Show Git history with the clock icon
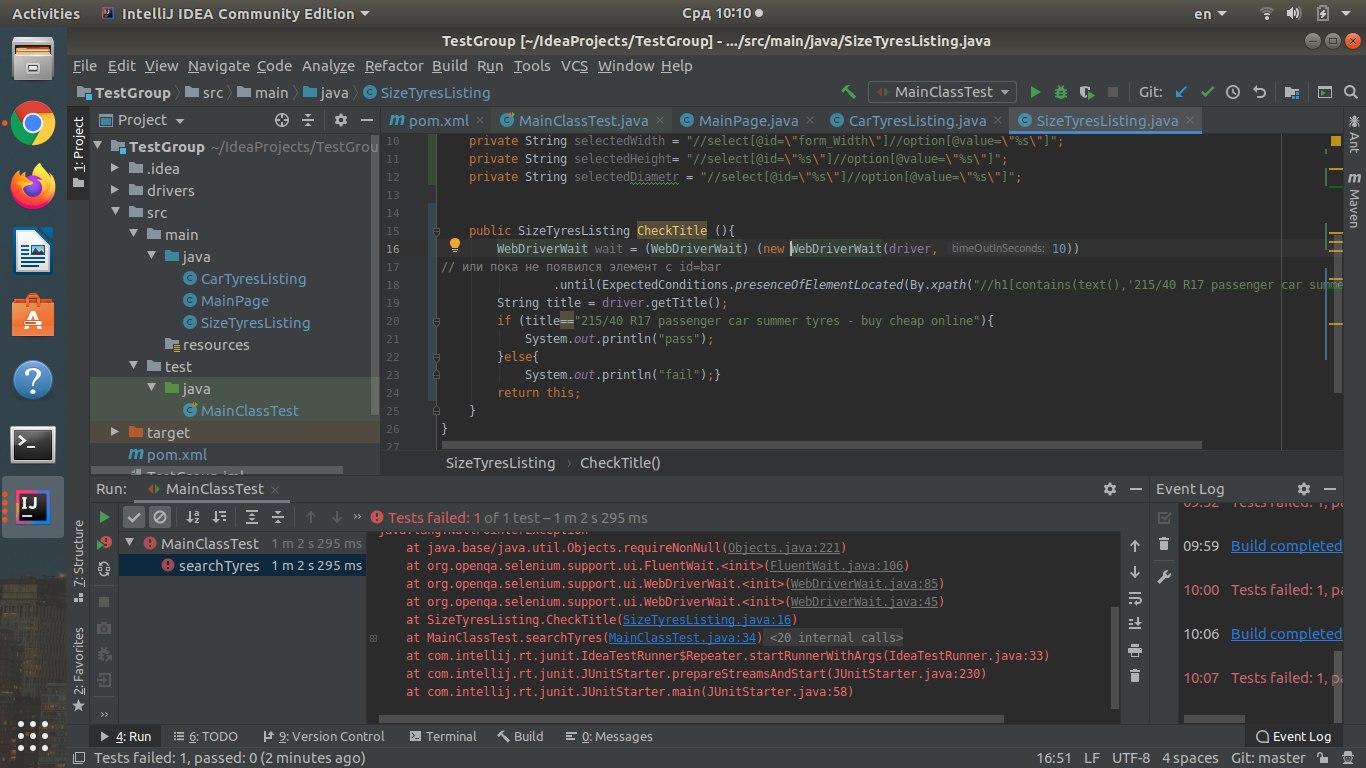 pyautogui.click(x=1233, y=92)
